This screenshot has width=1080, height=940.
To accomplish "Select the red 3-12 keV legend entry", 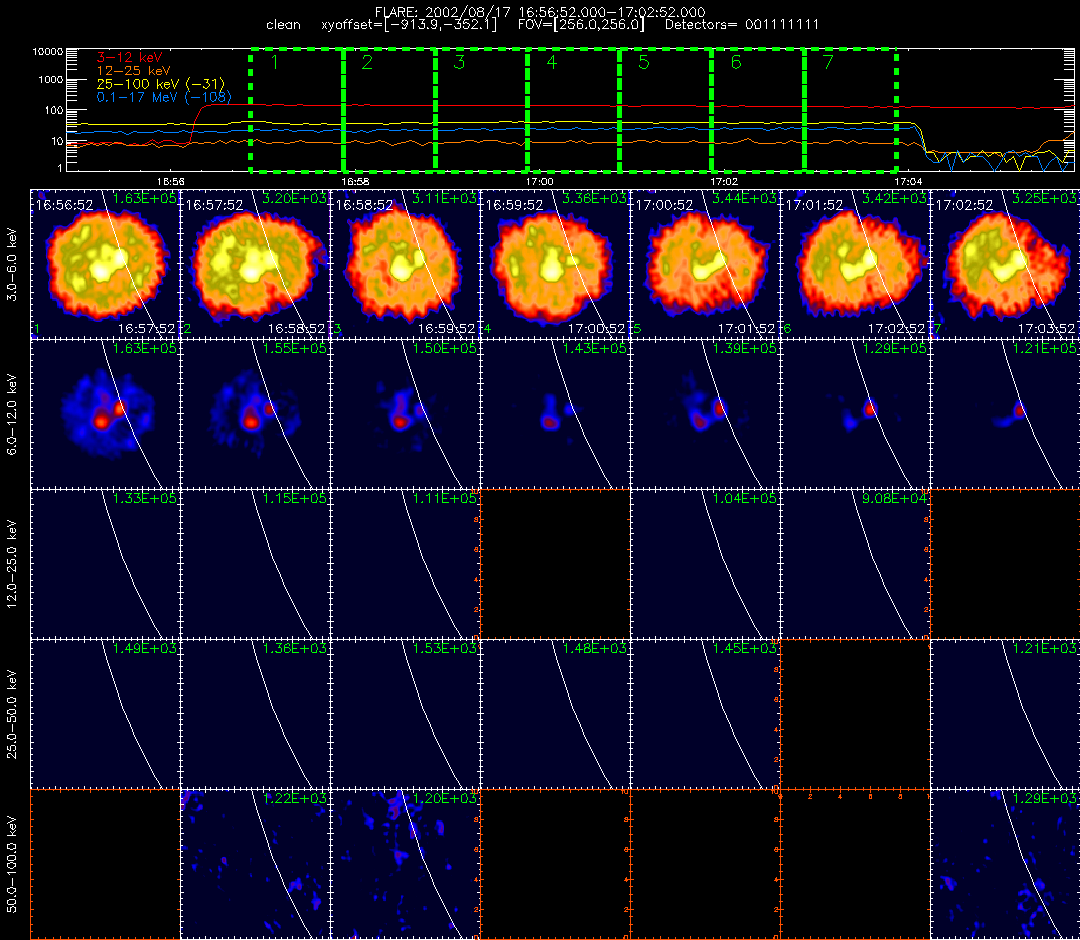I will (x=129, y=58).
